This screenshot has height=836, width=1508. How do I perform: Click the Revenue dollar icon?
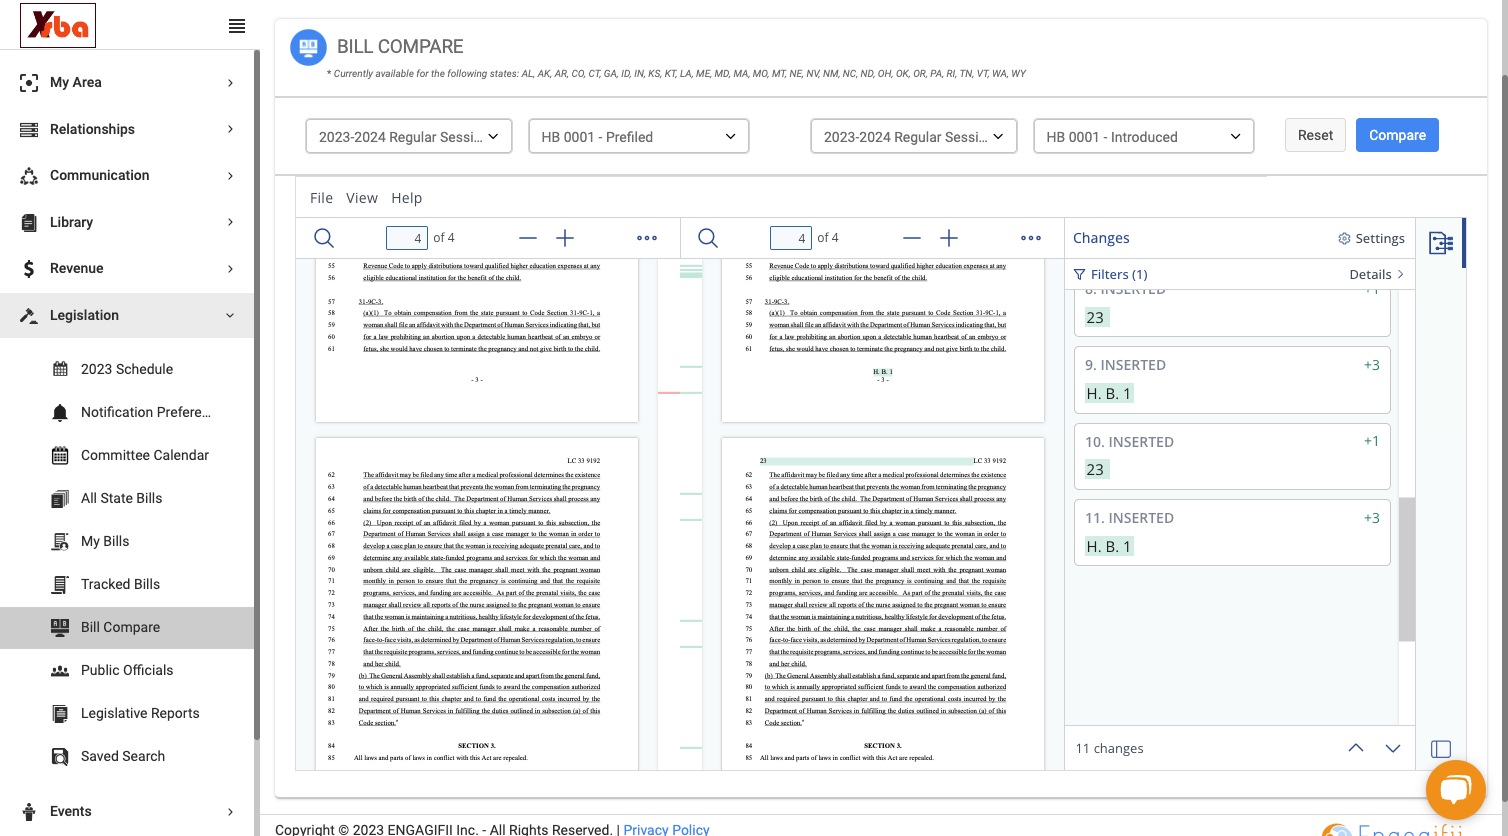(29, 268)
